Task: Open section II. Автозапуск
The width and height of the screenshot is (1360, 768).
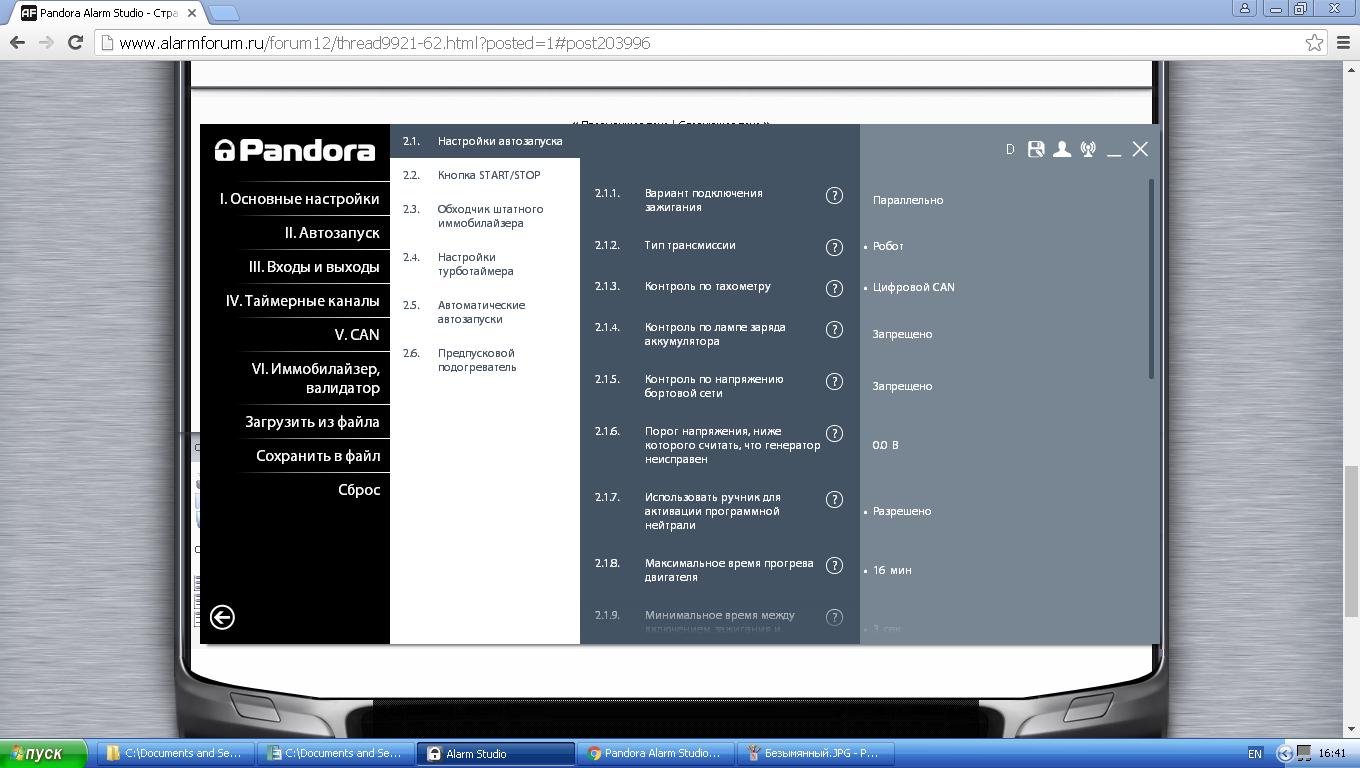Action: (332, 233)
